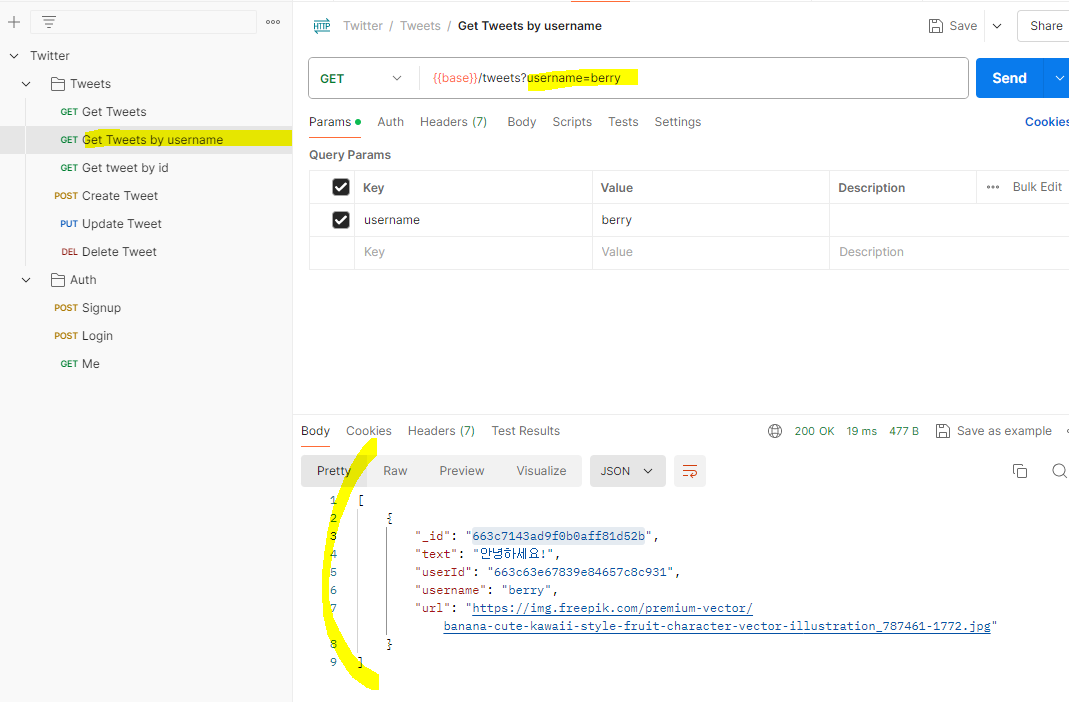The width and height of the screenshot is (1069, 702).
Task: Open the response search magnifier icon
Action: tap(1059, 471)
